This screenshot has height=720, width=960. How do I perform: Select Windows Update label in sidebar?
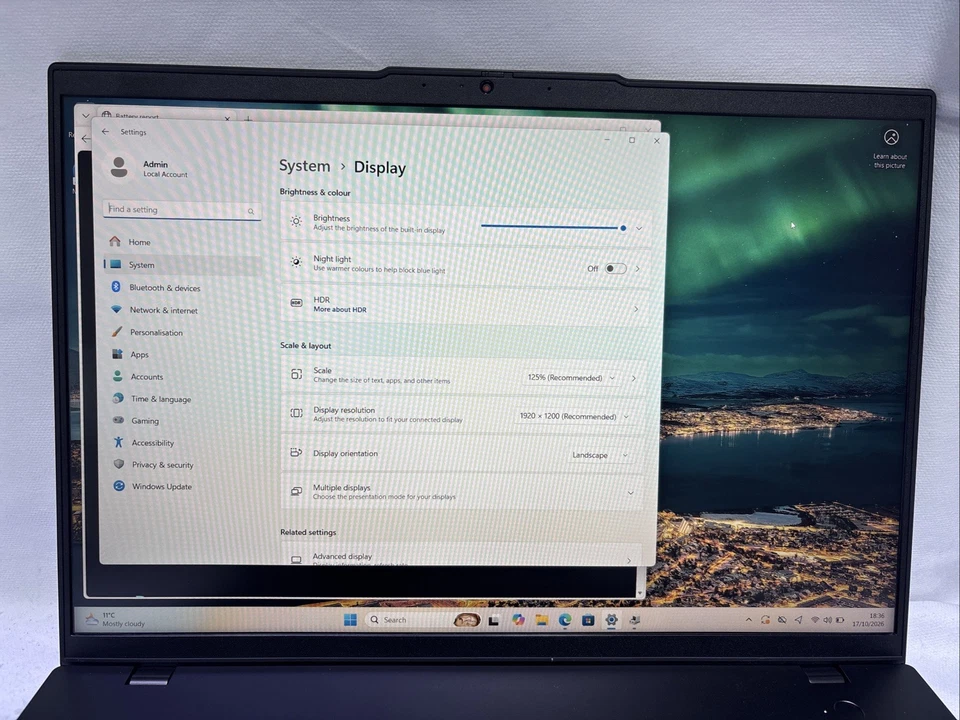[x=162, y=487]
